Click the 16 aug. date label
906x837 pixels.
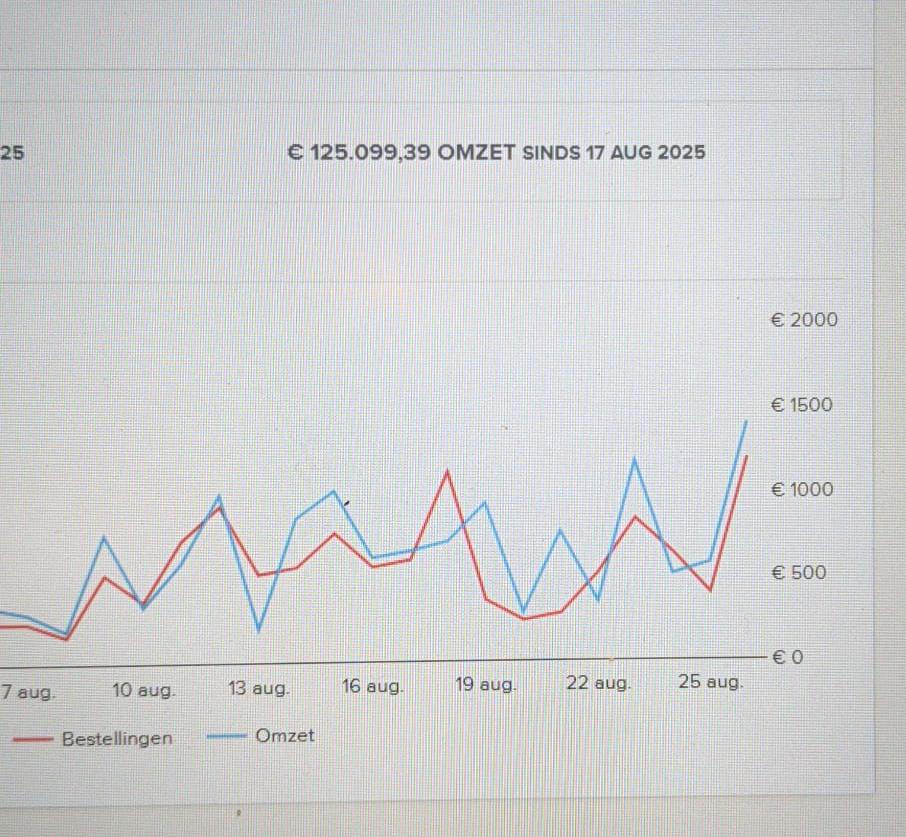tap(373, 687)
